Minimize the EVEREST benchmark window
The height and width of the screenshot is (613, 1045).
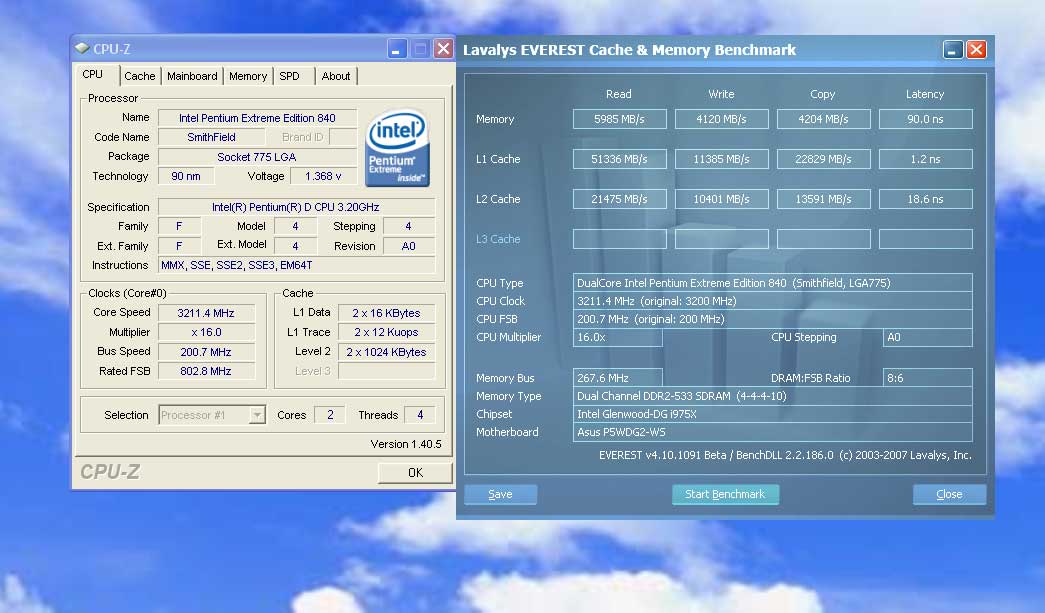tap(953, 50)
